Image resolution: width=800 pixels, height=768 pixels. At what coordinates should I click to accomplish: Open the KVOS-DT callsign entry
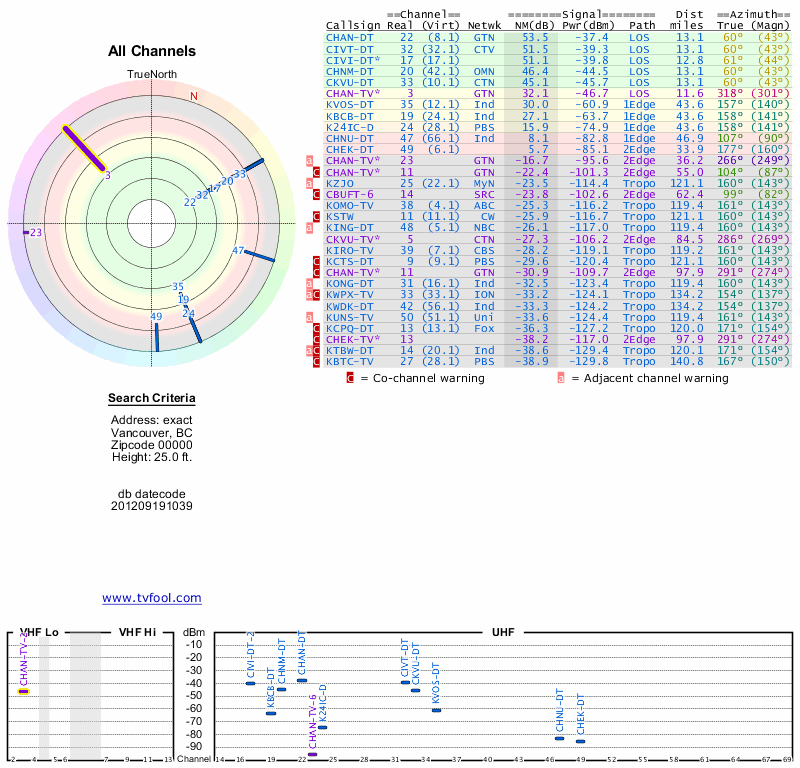(x=350, y=104)
